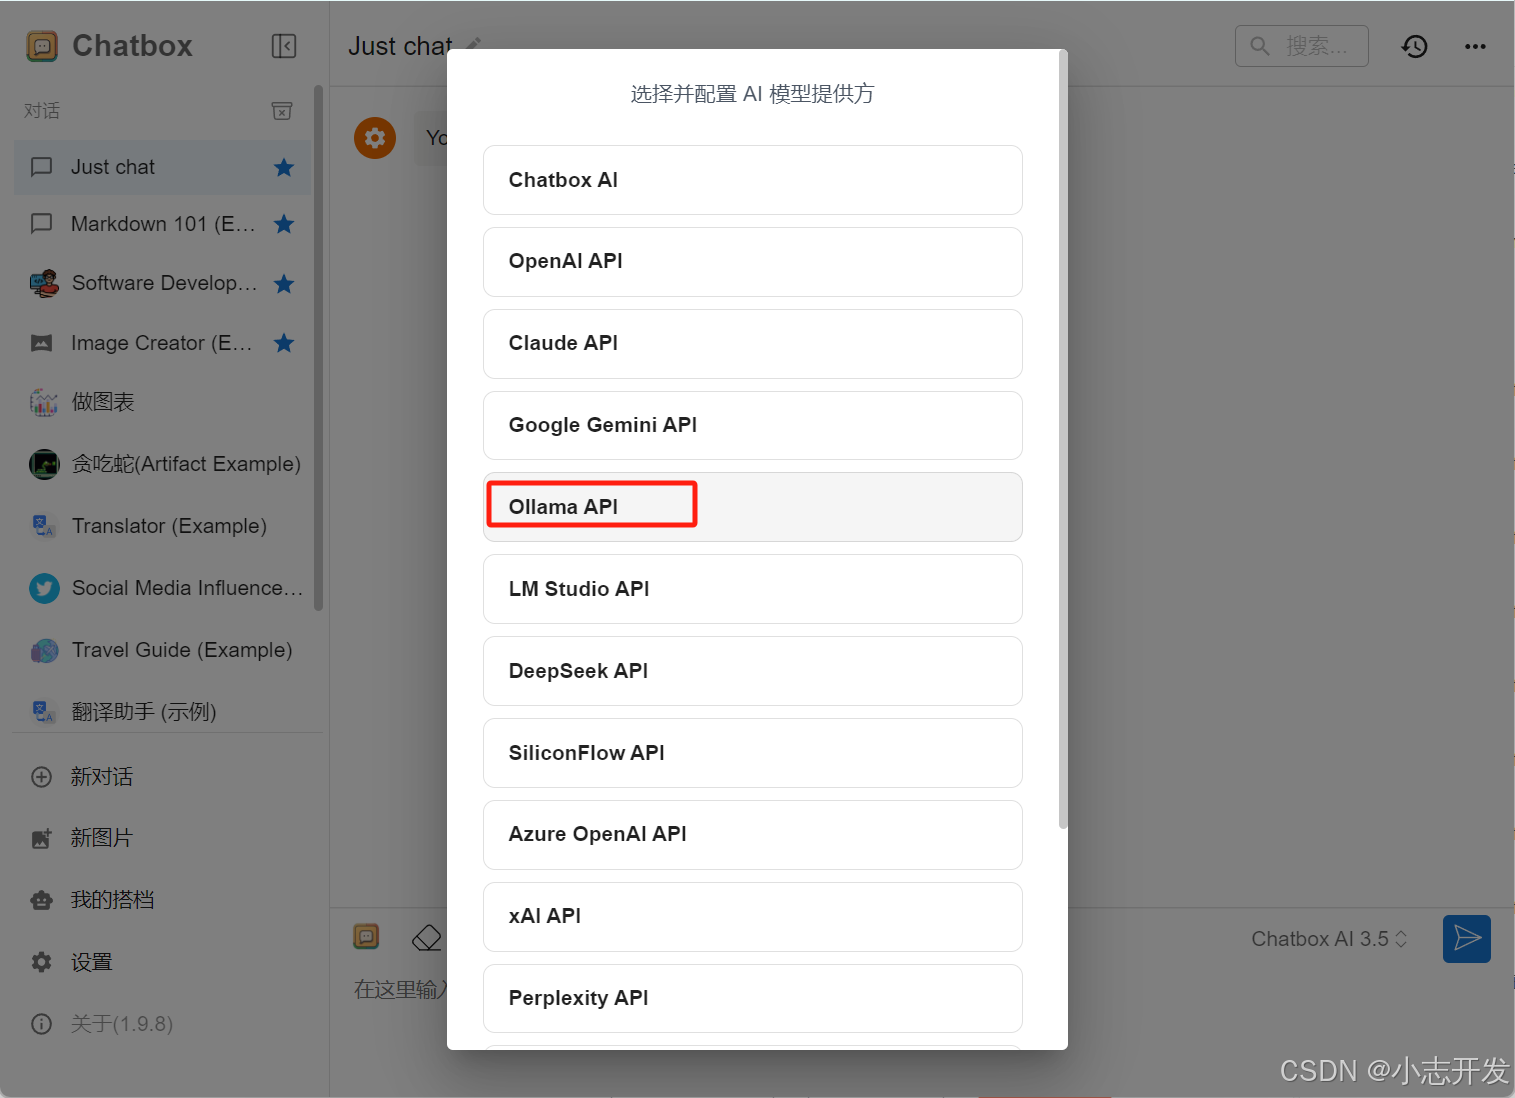Click the archive conversations icon beside 对话

[x=282, y=111]
